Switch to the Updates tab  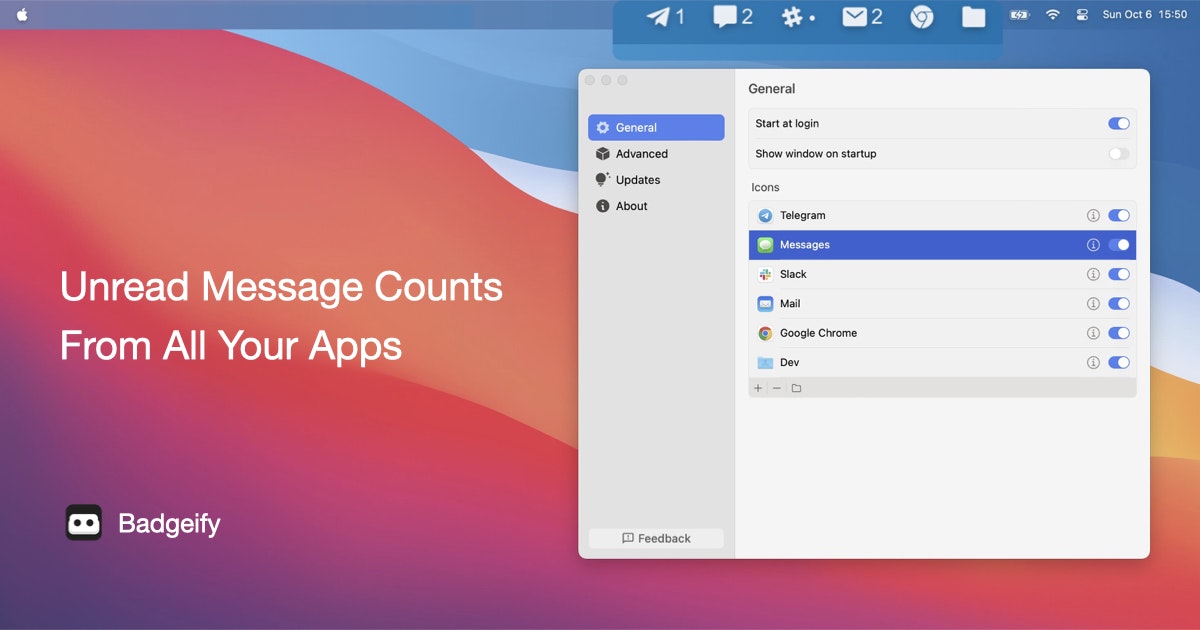[x=656, y=180]
